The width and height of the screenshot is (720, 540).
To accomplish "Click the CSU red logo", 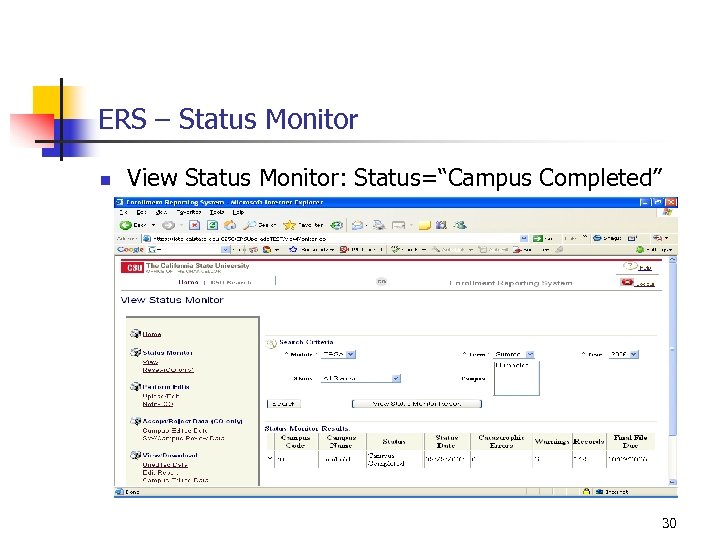I will coord(133,267).
